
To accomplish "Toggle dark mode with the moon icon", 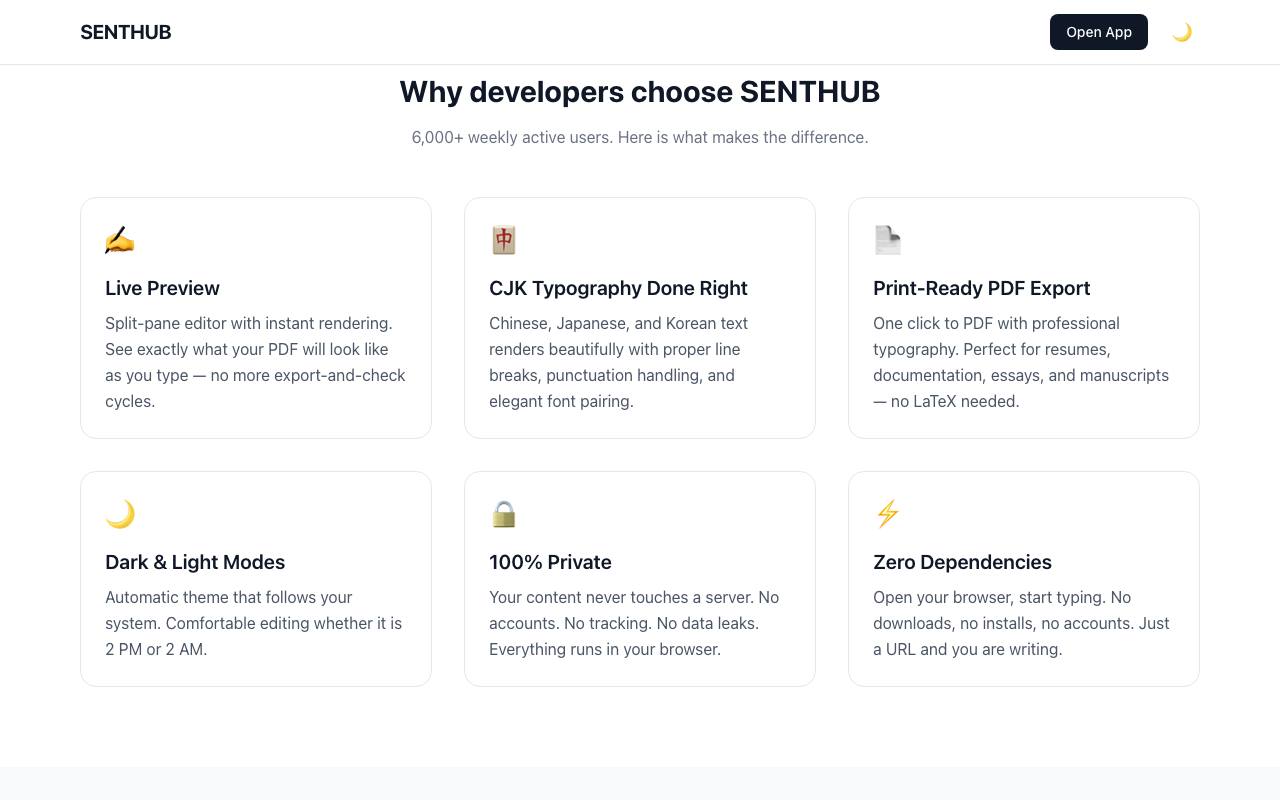I will point(1182,32).
